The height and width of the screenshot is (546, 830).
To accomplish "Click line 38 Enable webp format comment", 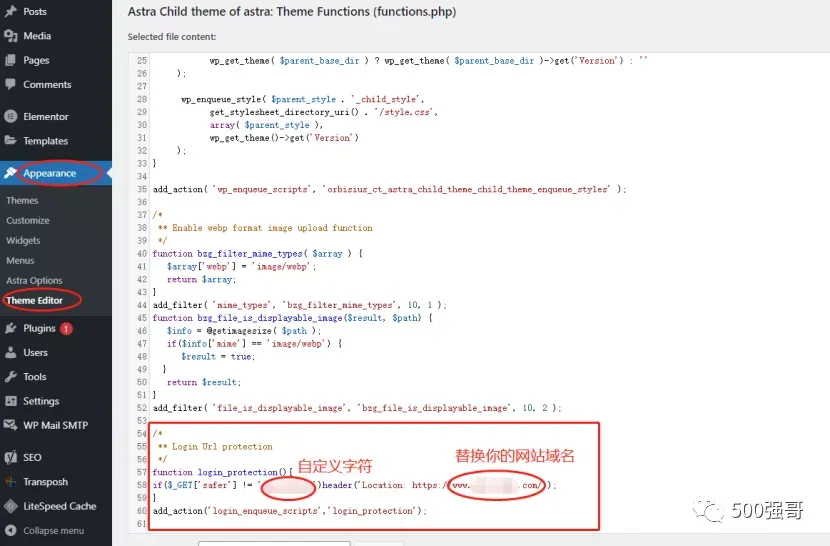I will click(265, 228).
